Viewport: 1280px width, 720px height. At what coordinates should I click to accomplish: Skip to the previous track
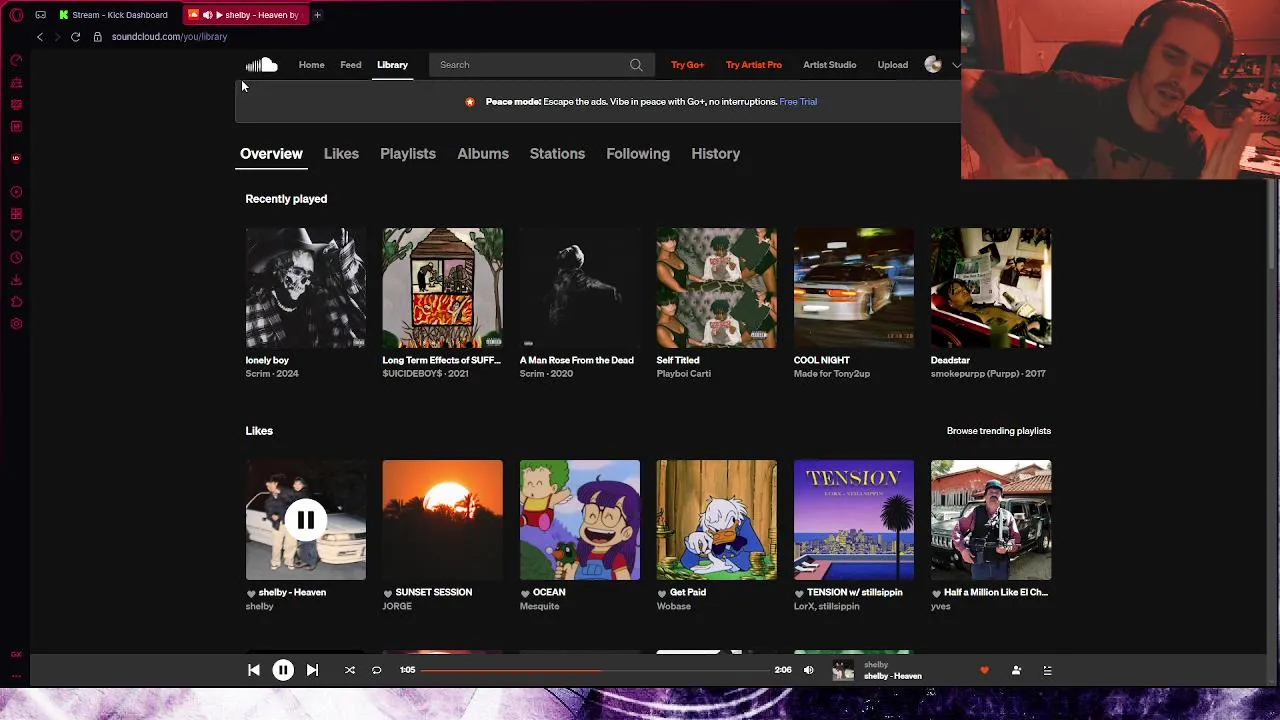[254, 670]
